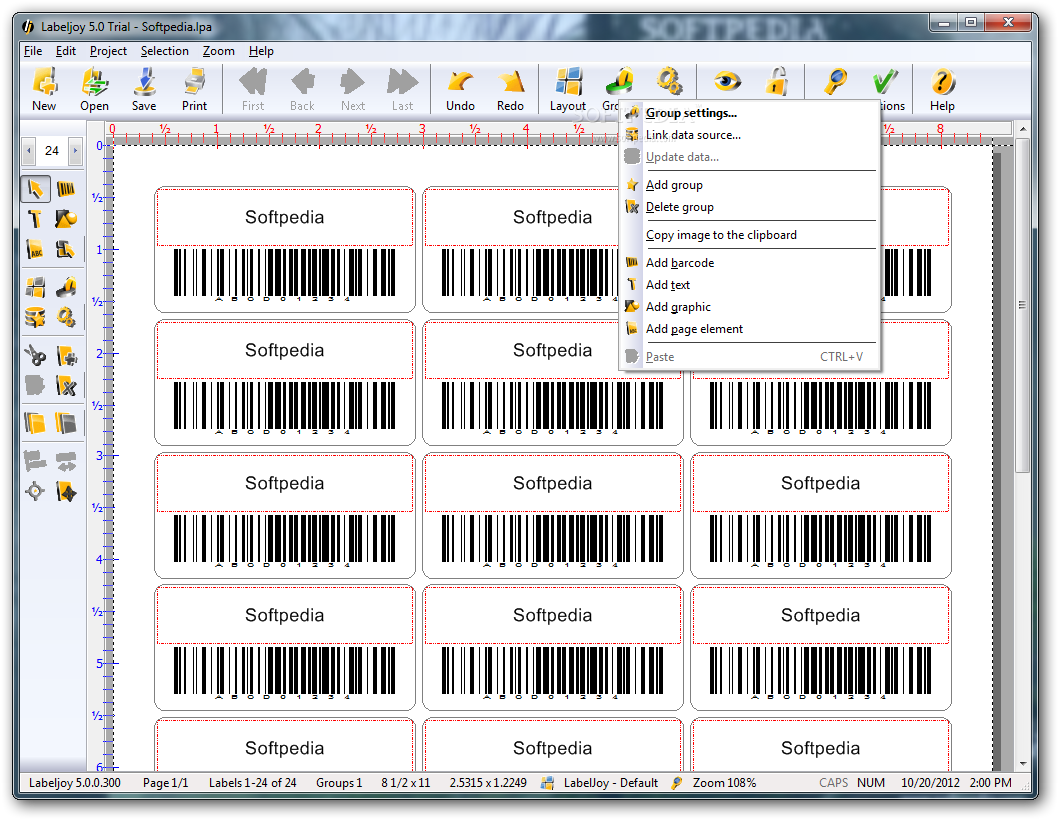
Task: Select the barcode tool in left toolbox
Action: [67, 189]
